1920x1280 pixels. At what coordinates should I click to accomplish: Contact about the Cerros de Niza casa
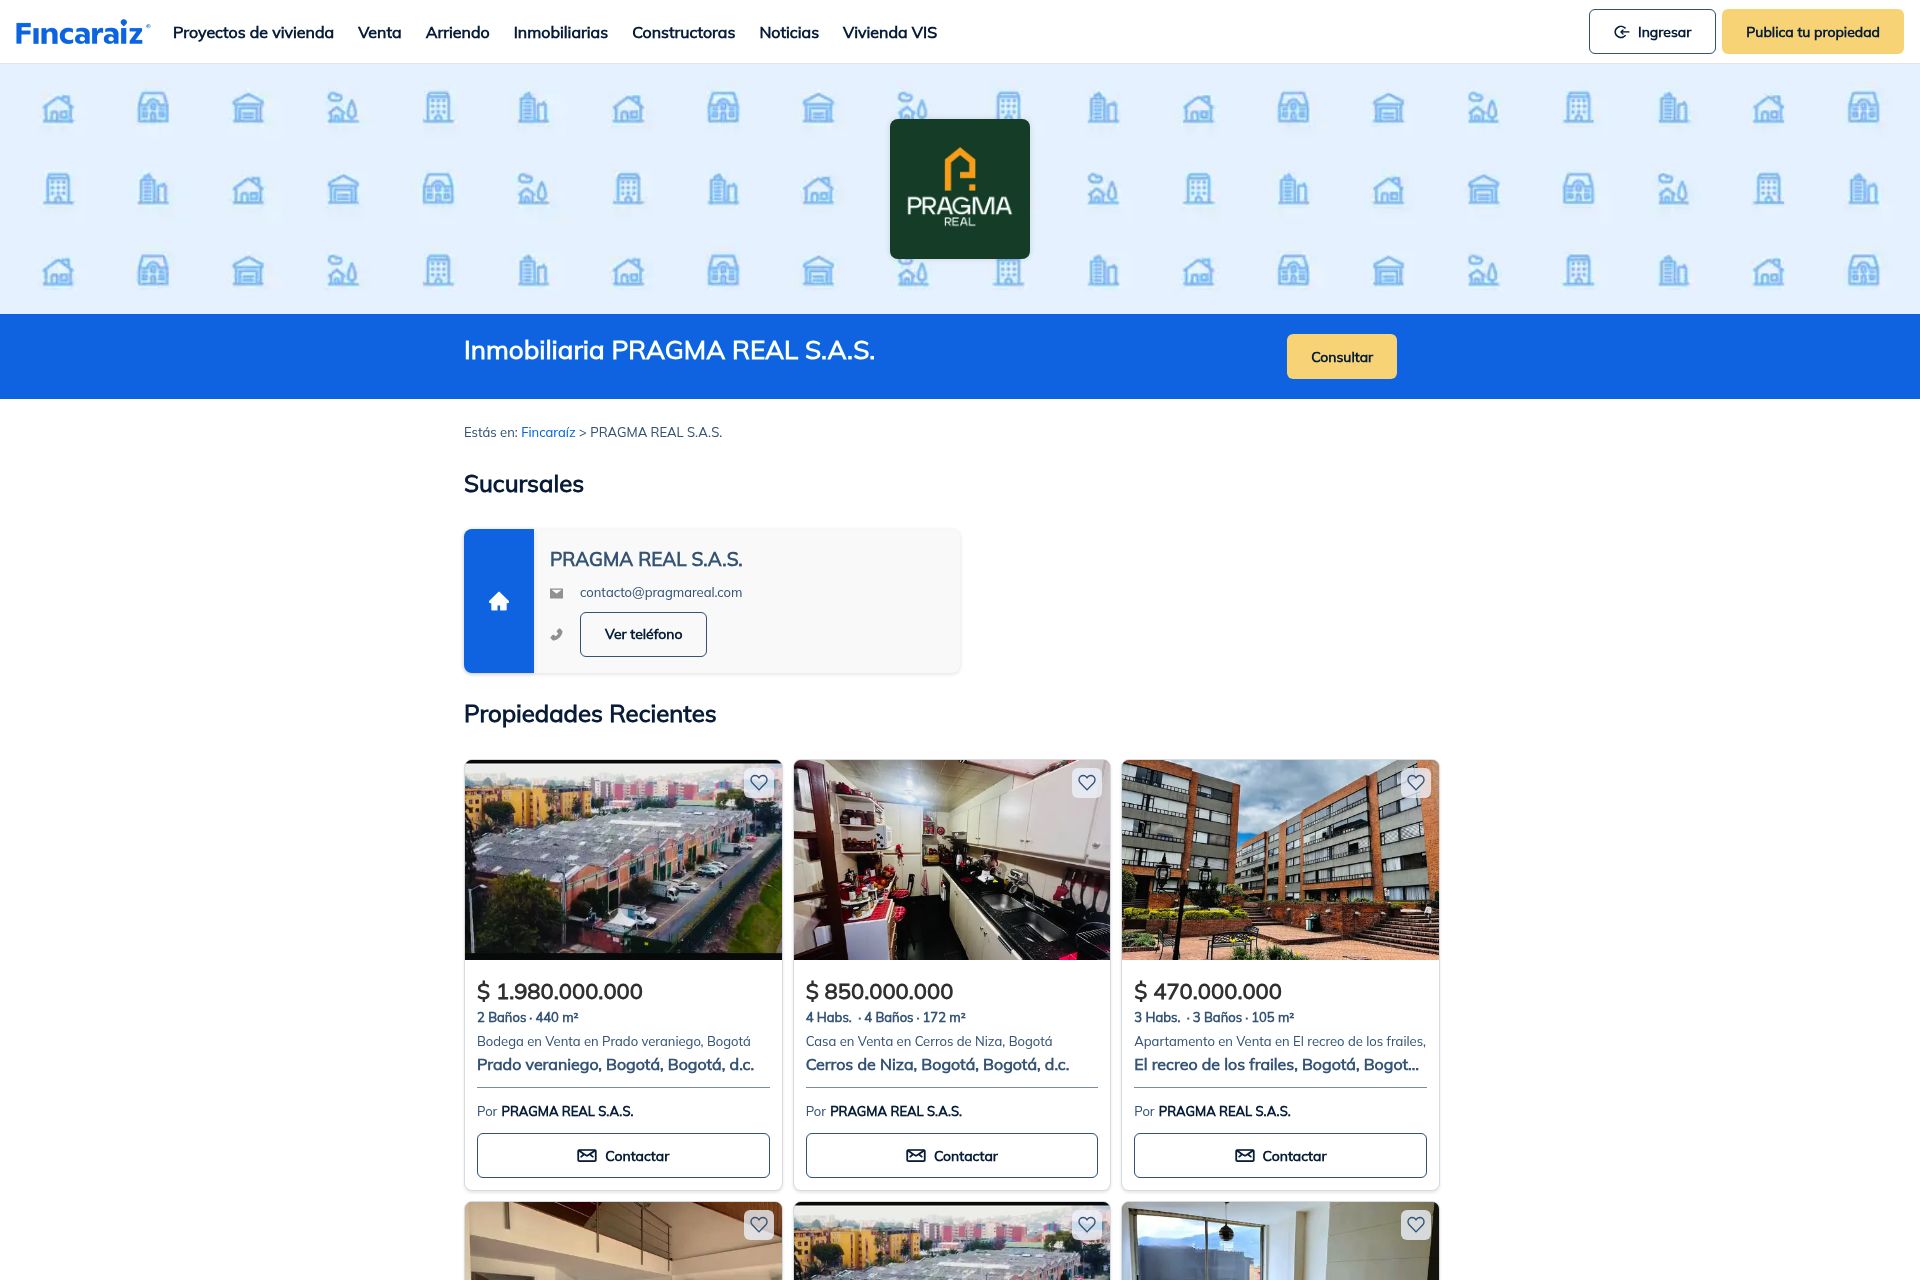point(951,1156)
